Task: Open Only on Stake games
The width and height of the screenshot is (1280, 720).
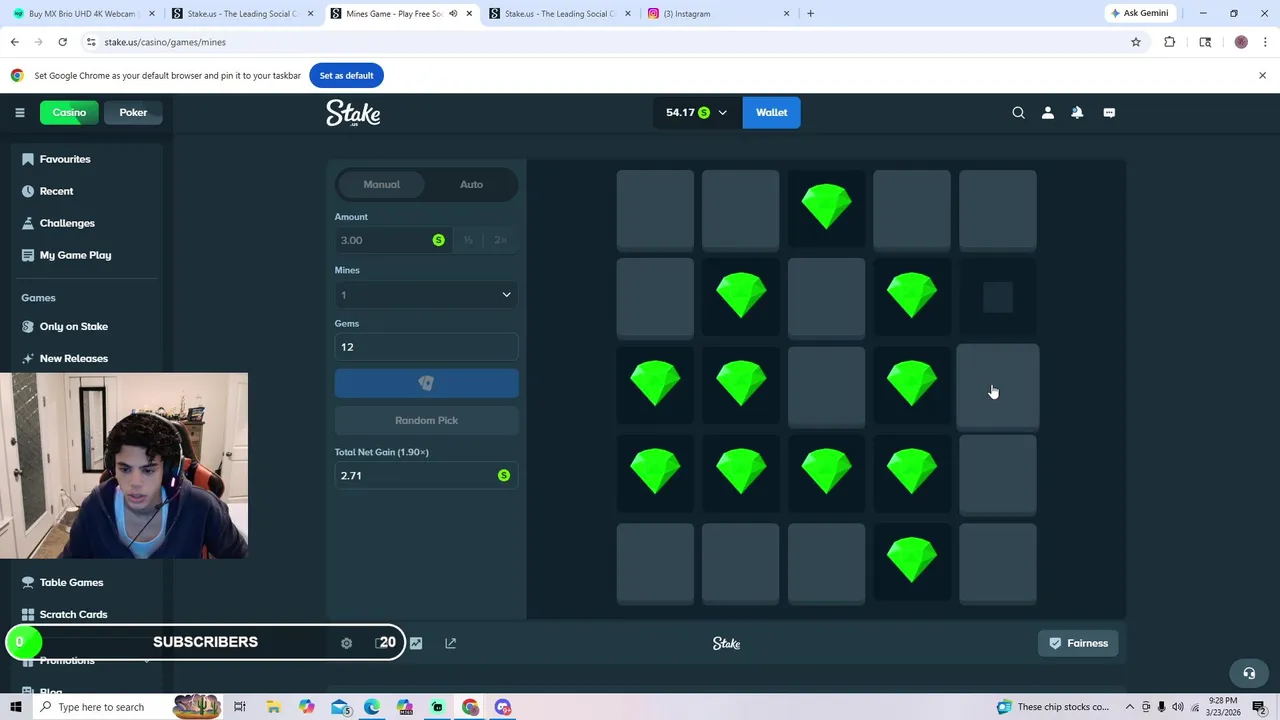Action: click(x=73, y=326)
